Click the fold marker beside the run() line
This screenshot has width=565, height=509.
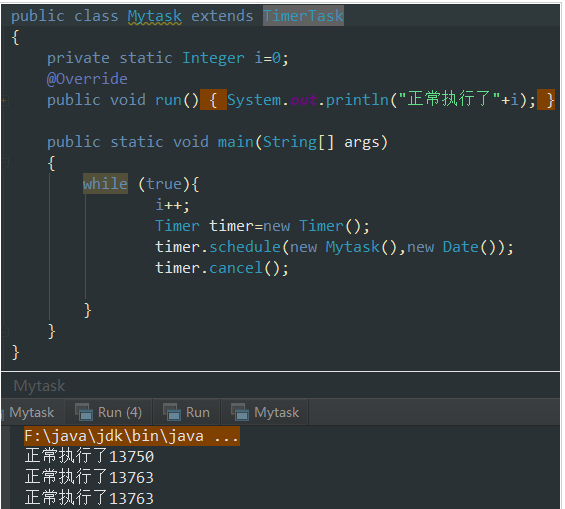(5, 101)
